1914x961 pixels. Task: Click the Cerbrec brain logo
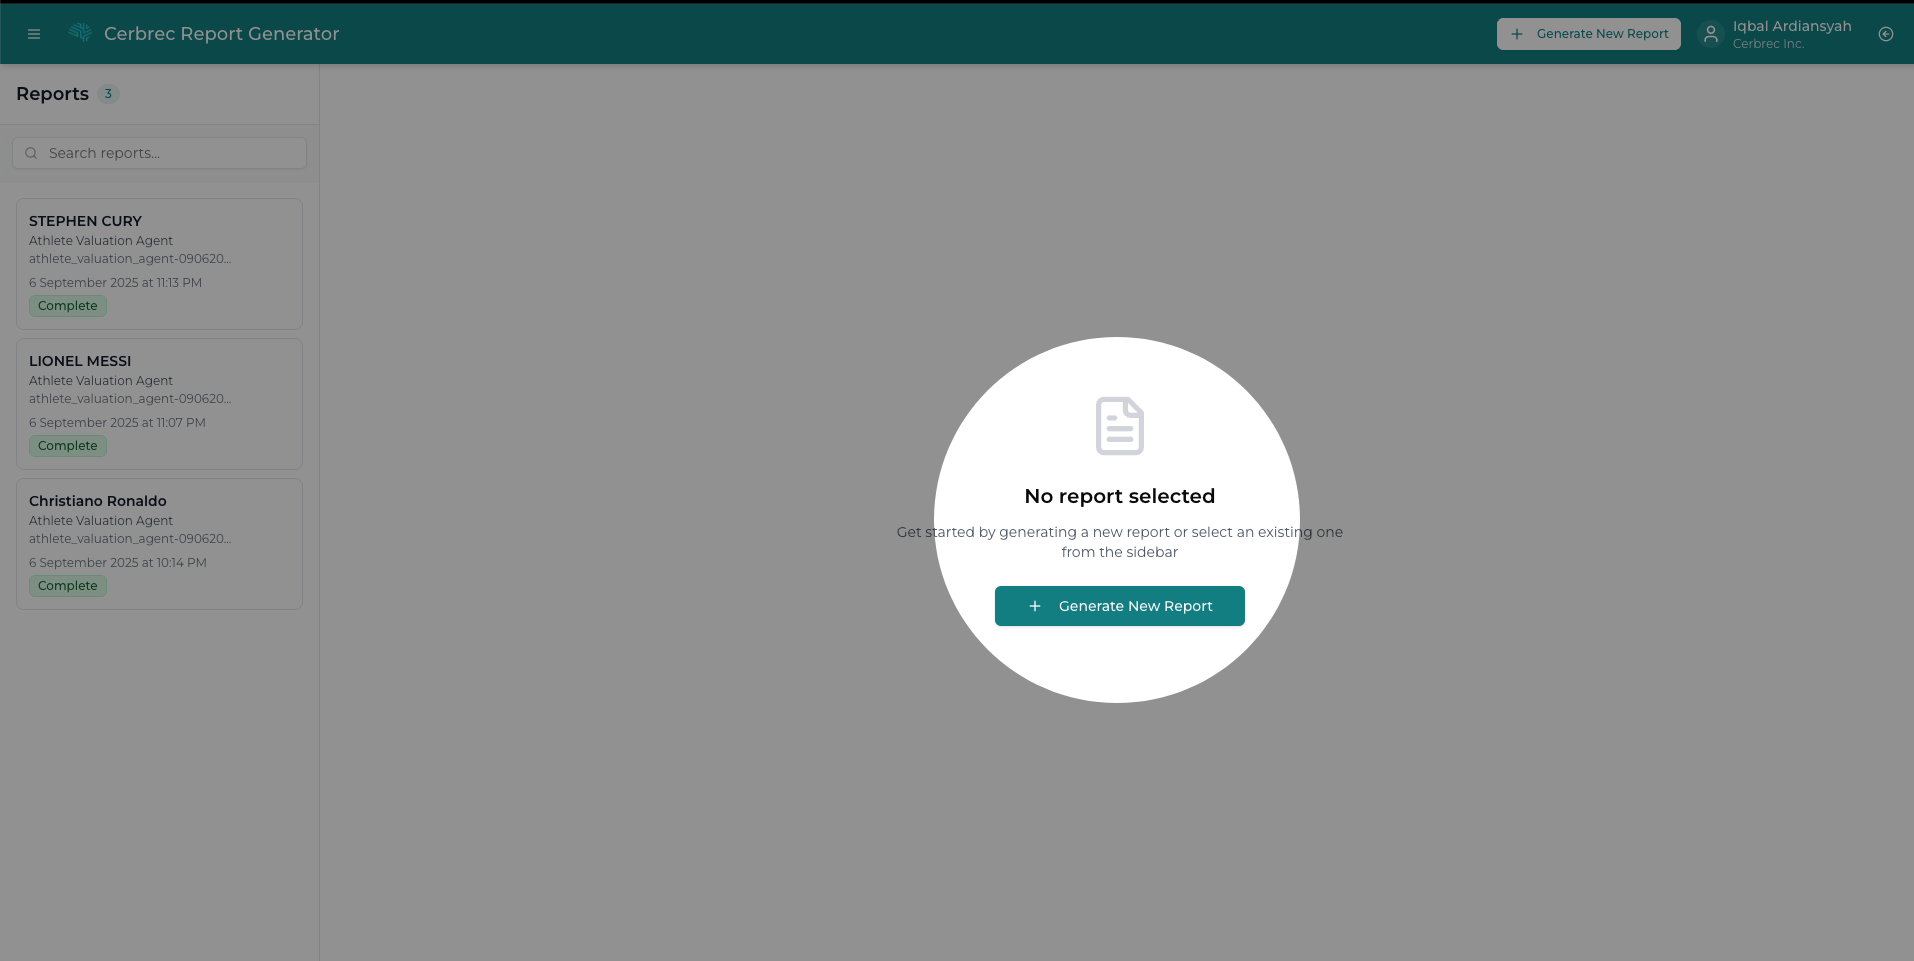[x=80, y=33]
